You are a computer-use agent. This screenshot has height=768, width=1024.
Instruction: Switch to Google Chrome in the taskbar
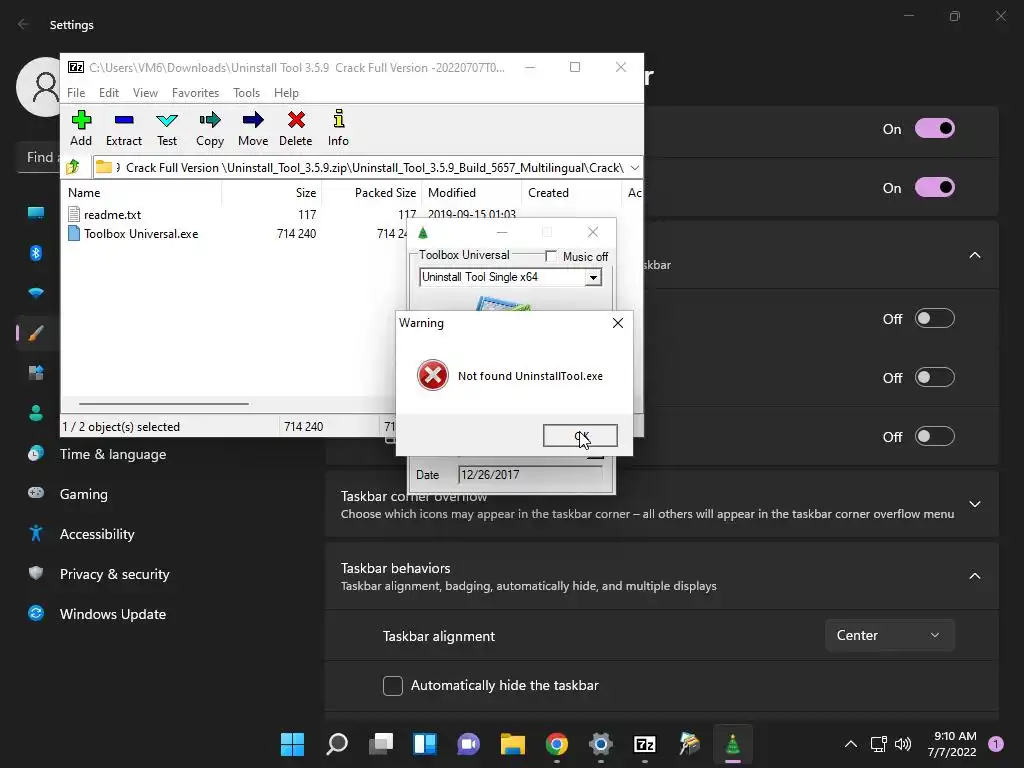point(556,744)
